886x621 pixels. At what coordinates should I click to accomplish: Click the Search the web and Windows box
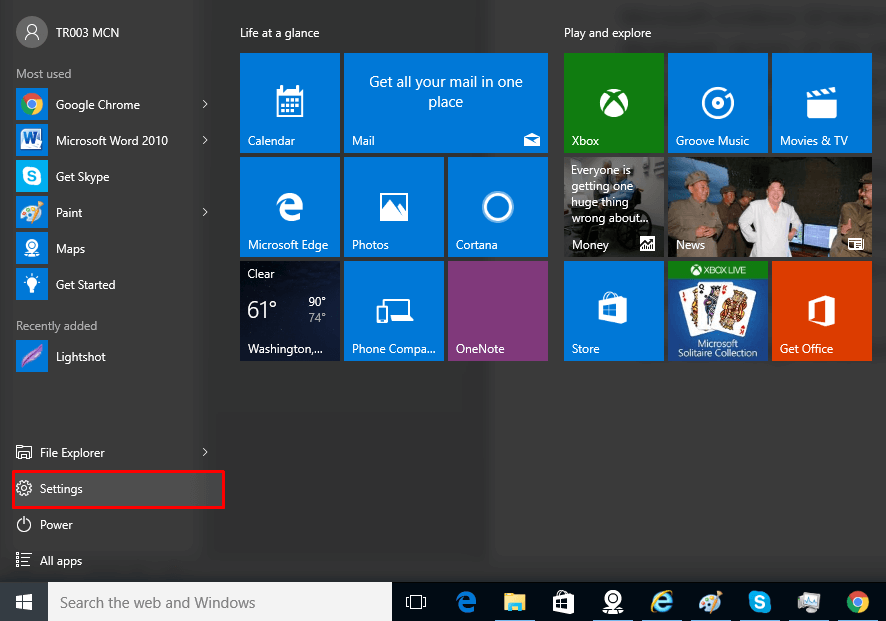[220, 602]
